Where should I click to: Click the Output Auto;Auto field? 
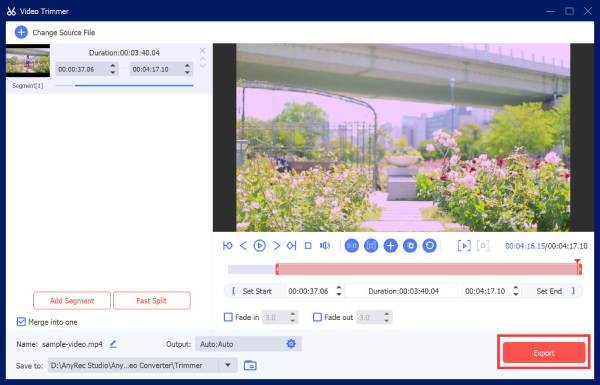248,344
